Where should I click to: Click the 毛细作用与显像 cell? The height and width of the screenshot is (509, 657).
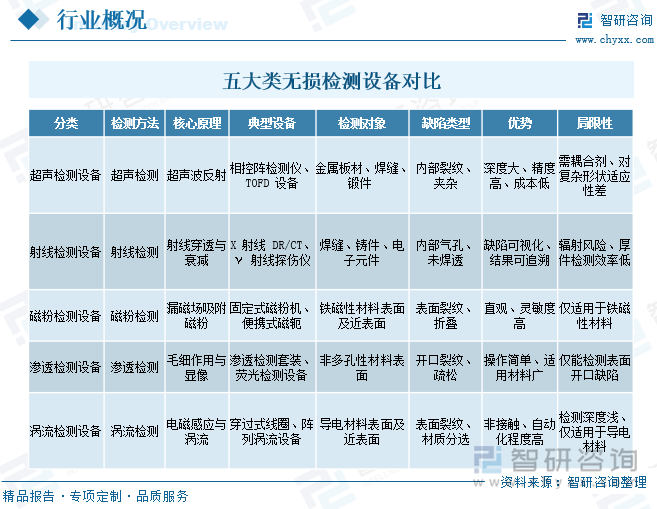[197, 367]
